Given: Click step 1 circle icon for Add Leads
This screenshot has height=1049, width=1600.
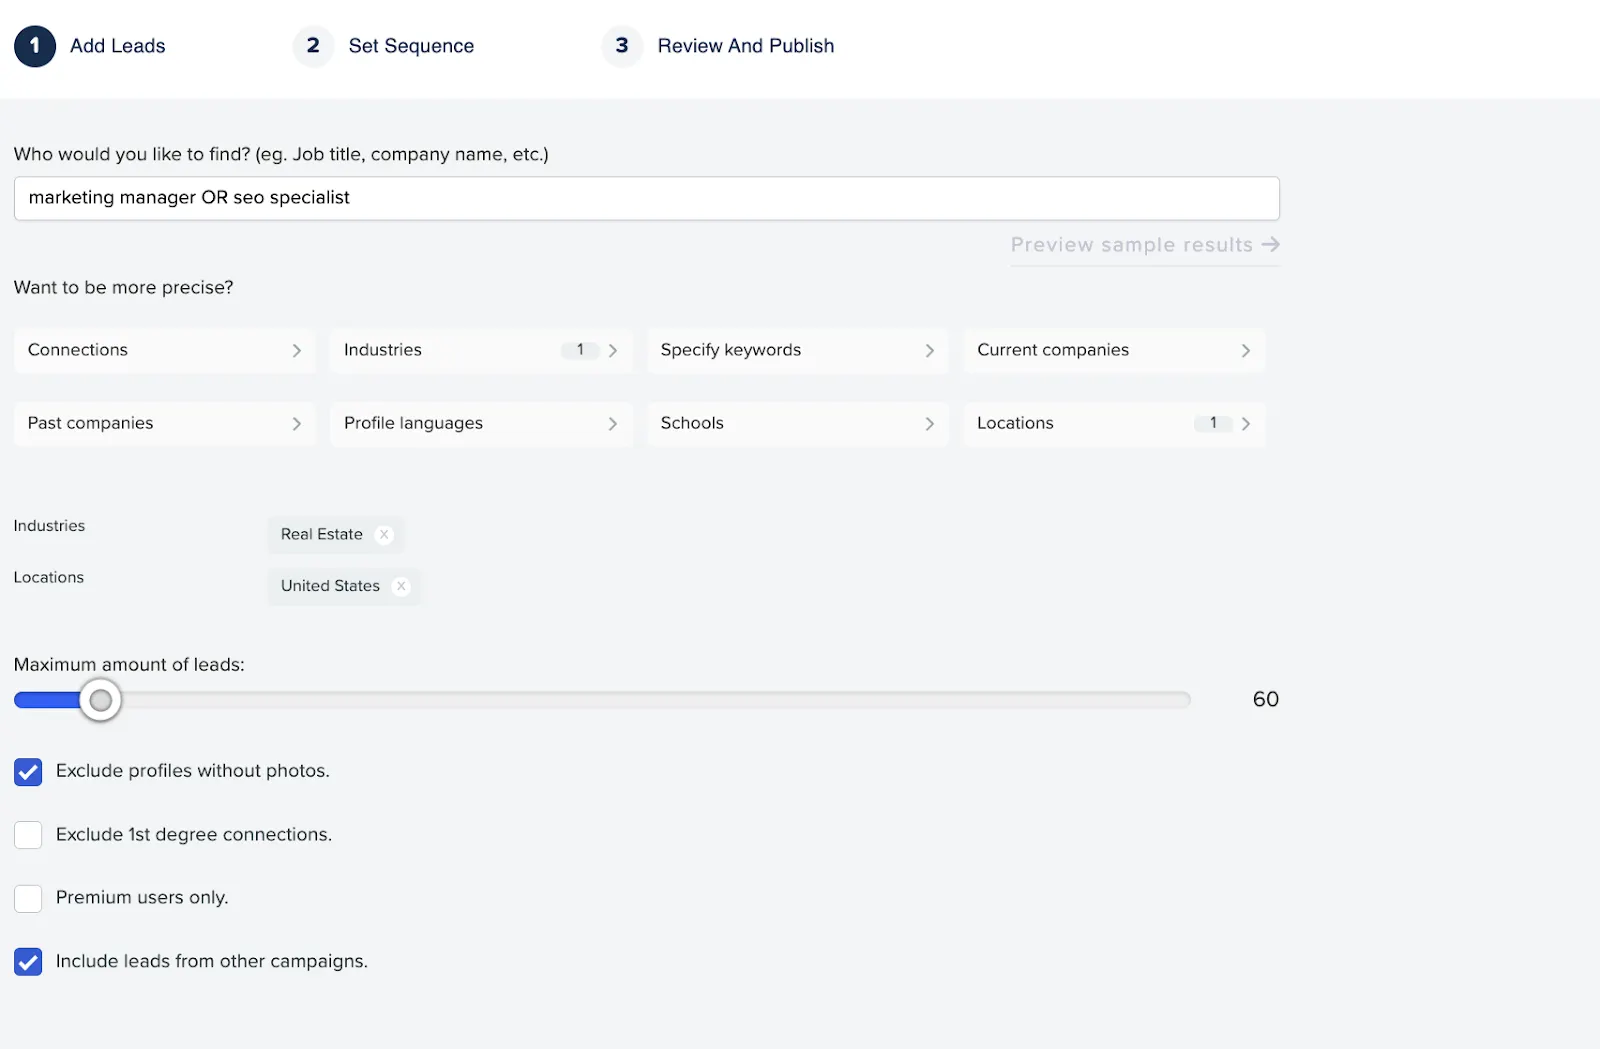Looking at the screenshot, I should point(35,46).
